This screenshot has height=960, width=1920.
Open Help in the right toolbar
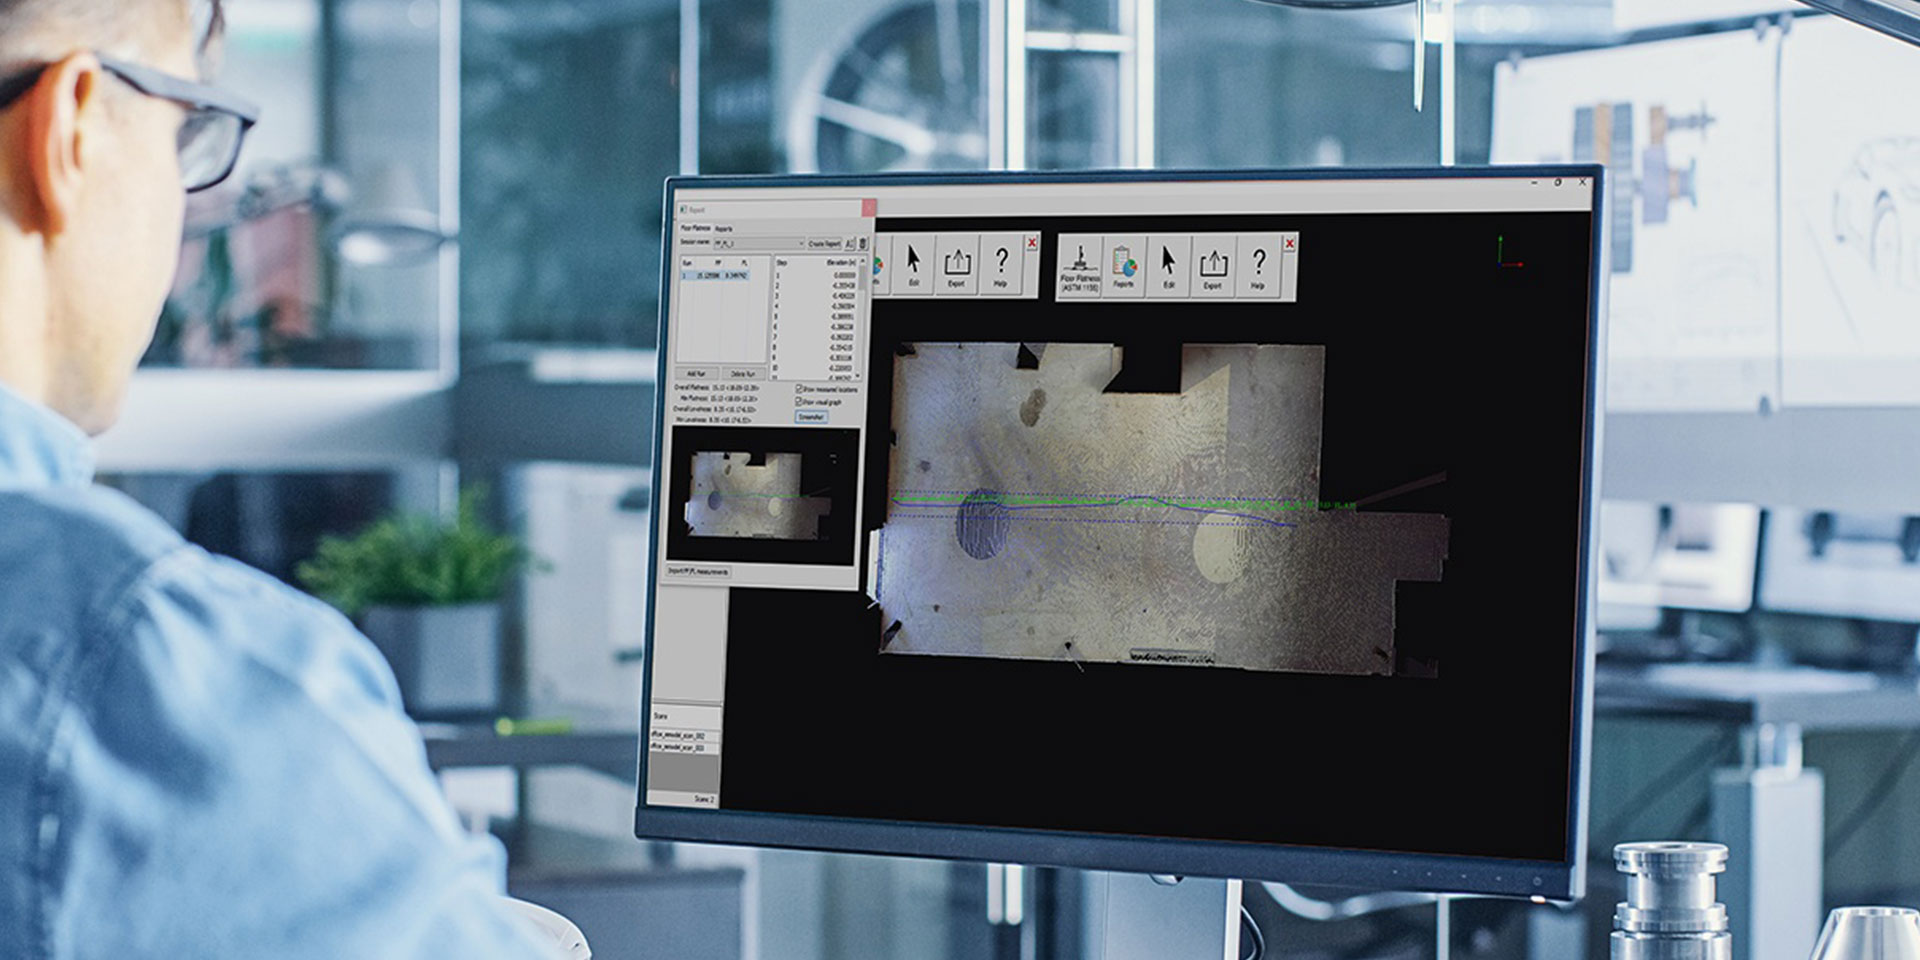click(1258, 266)
